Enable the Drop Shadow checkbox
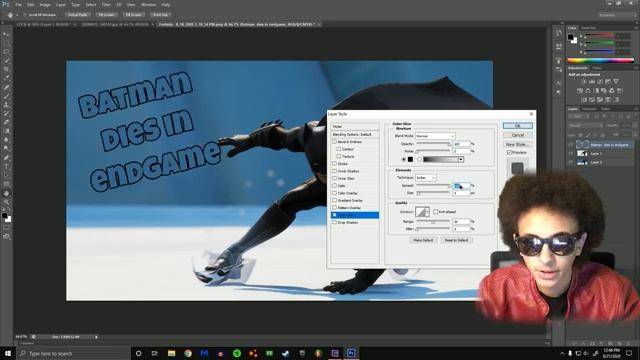 (x=335, y=222)
